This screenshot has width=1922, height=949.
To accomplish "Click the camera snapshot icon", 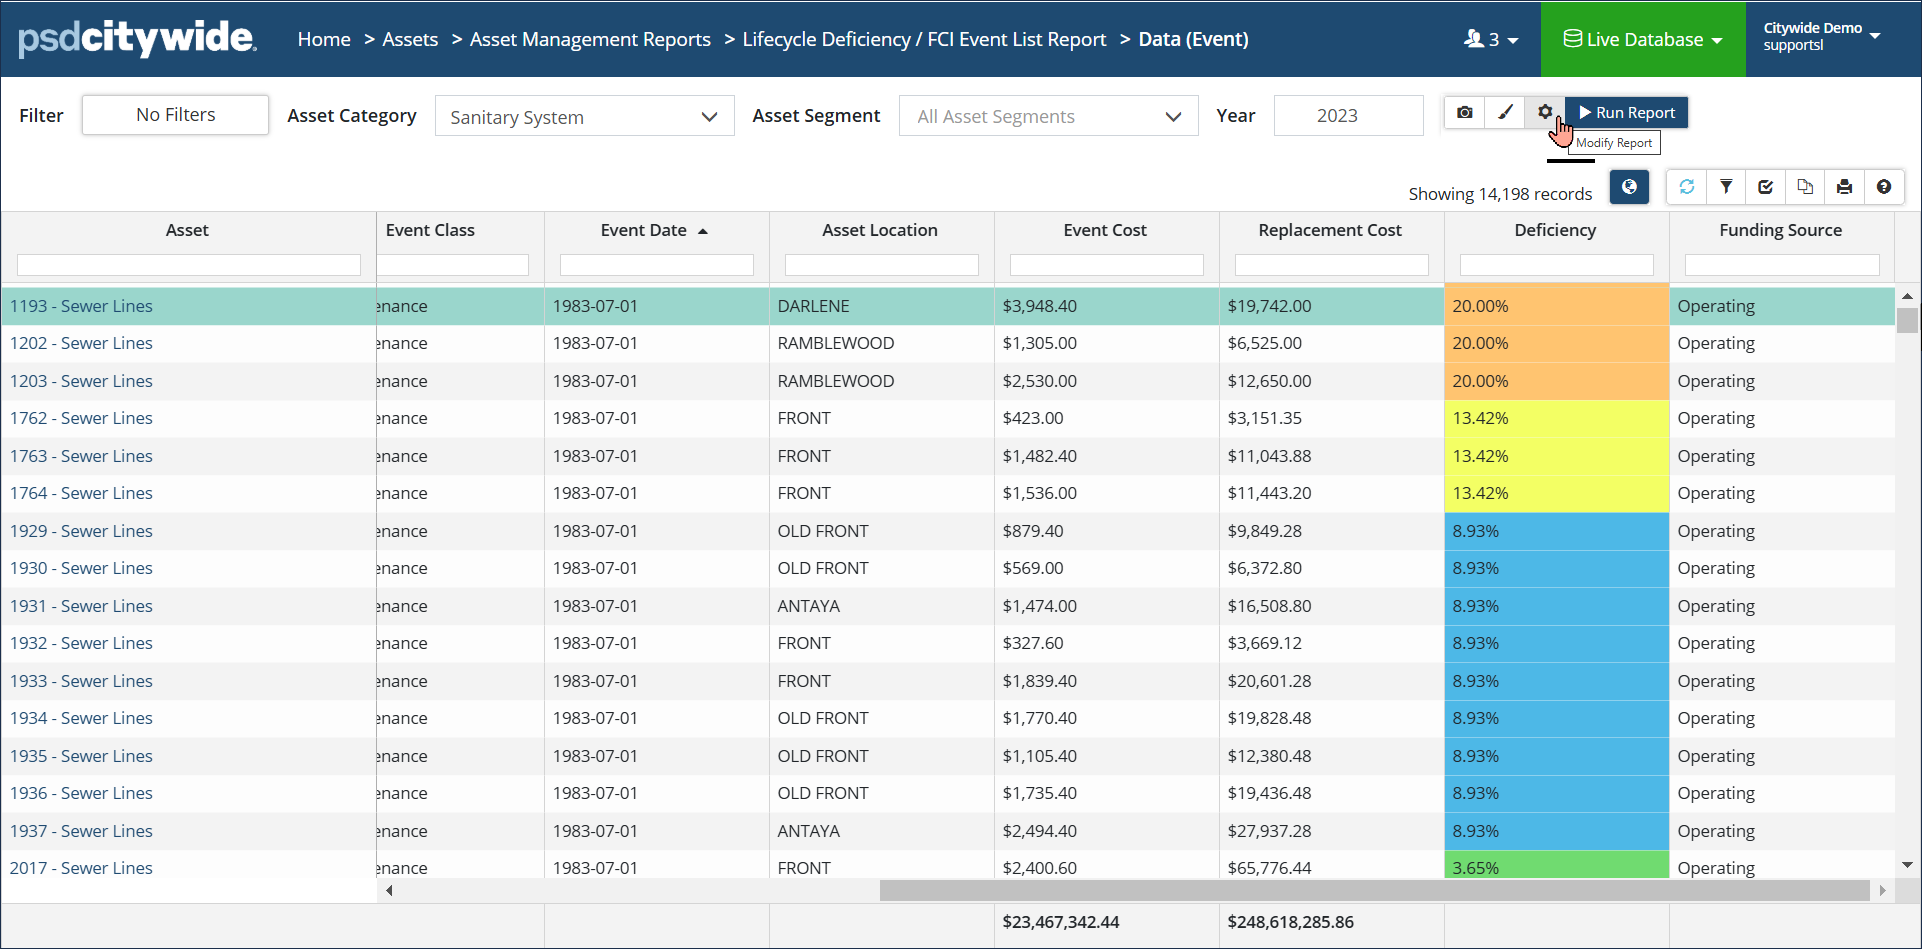I will (1464, 113).
